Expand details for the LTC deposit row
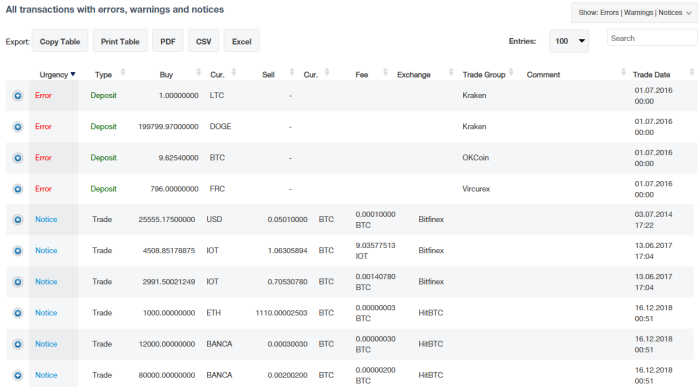 [x=17, y=96]
